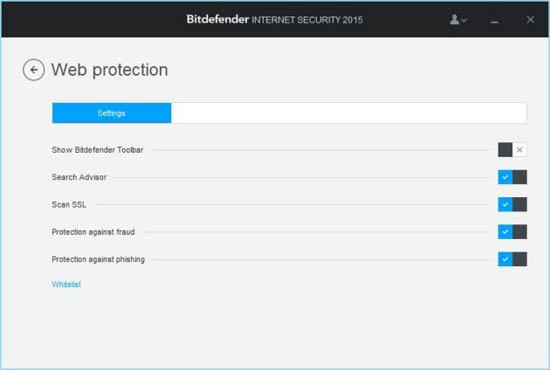550x370 pixels.
Task: Toggle Protection against fraud off
Action: (512, 232)
